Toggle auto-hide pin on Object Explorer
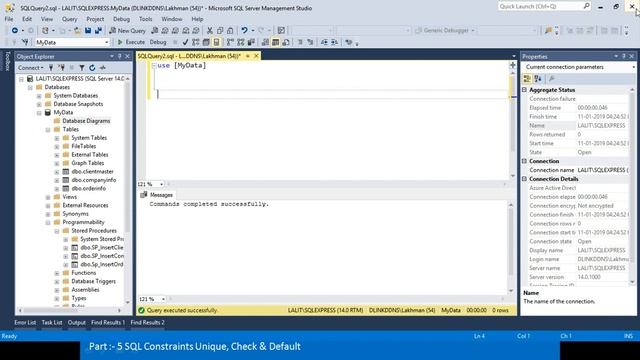The image size is (640, 360). (120, 56)
